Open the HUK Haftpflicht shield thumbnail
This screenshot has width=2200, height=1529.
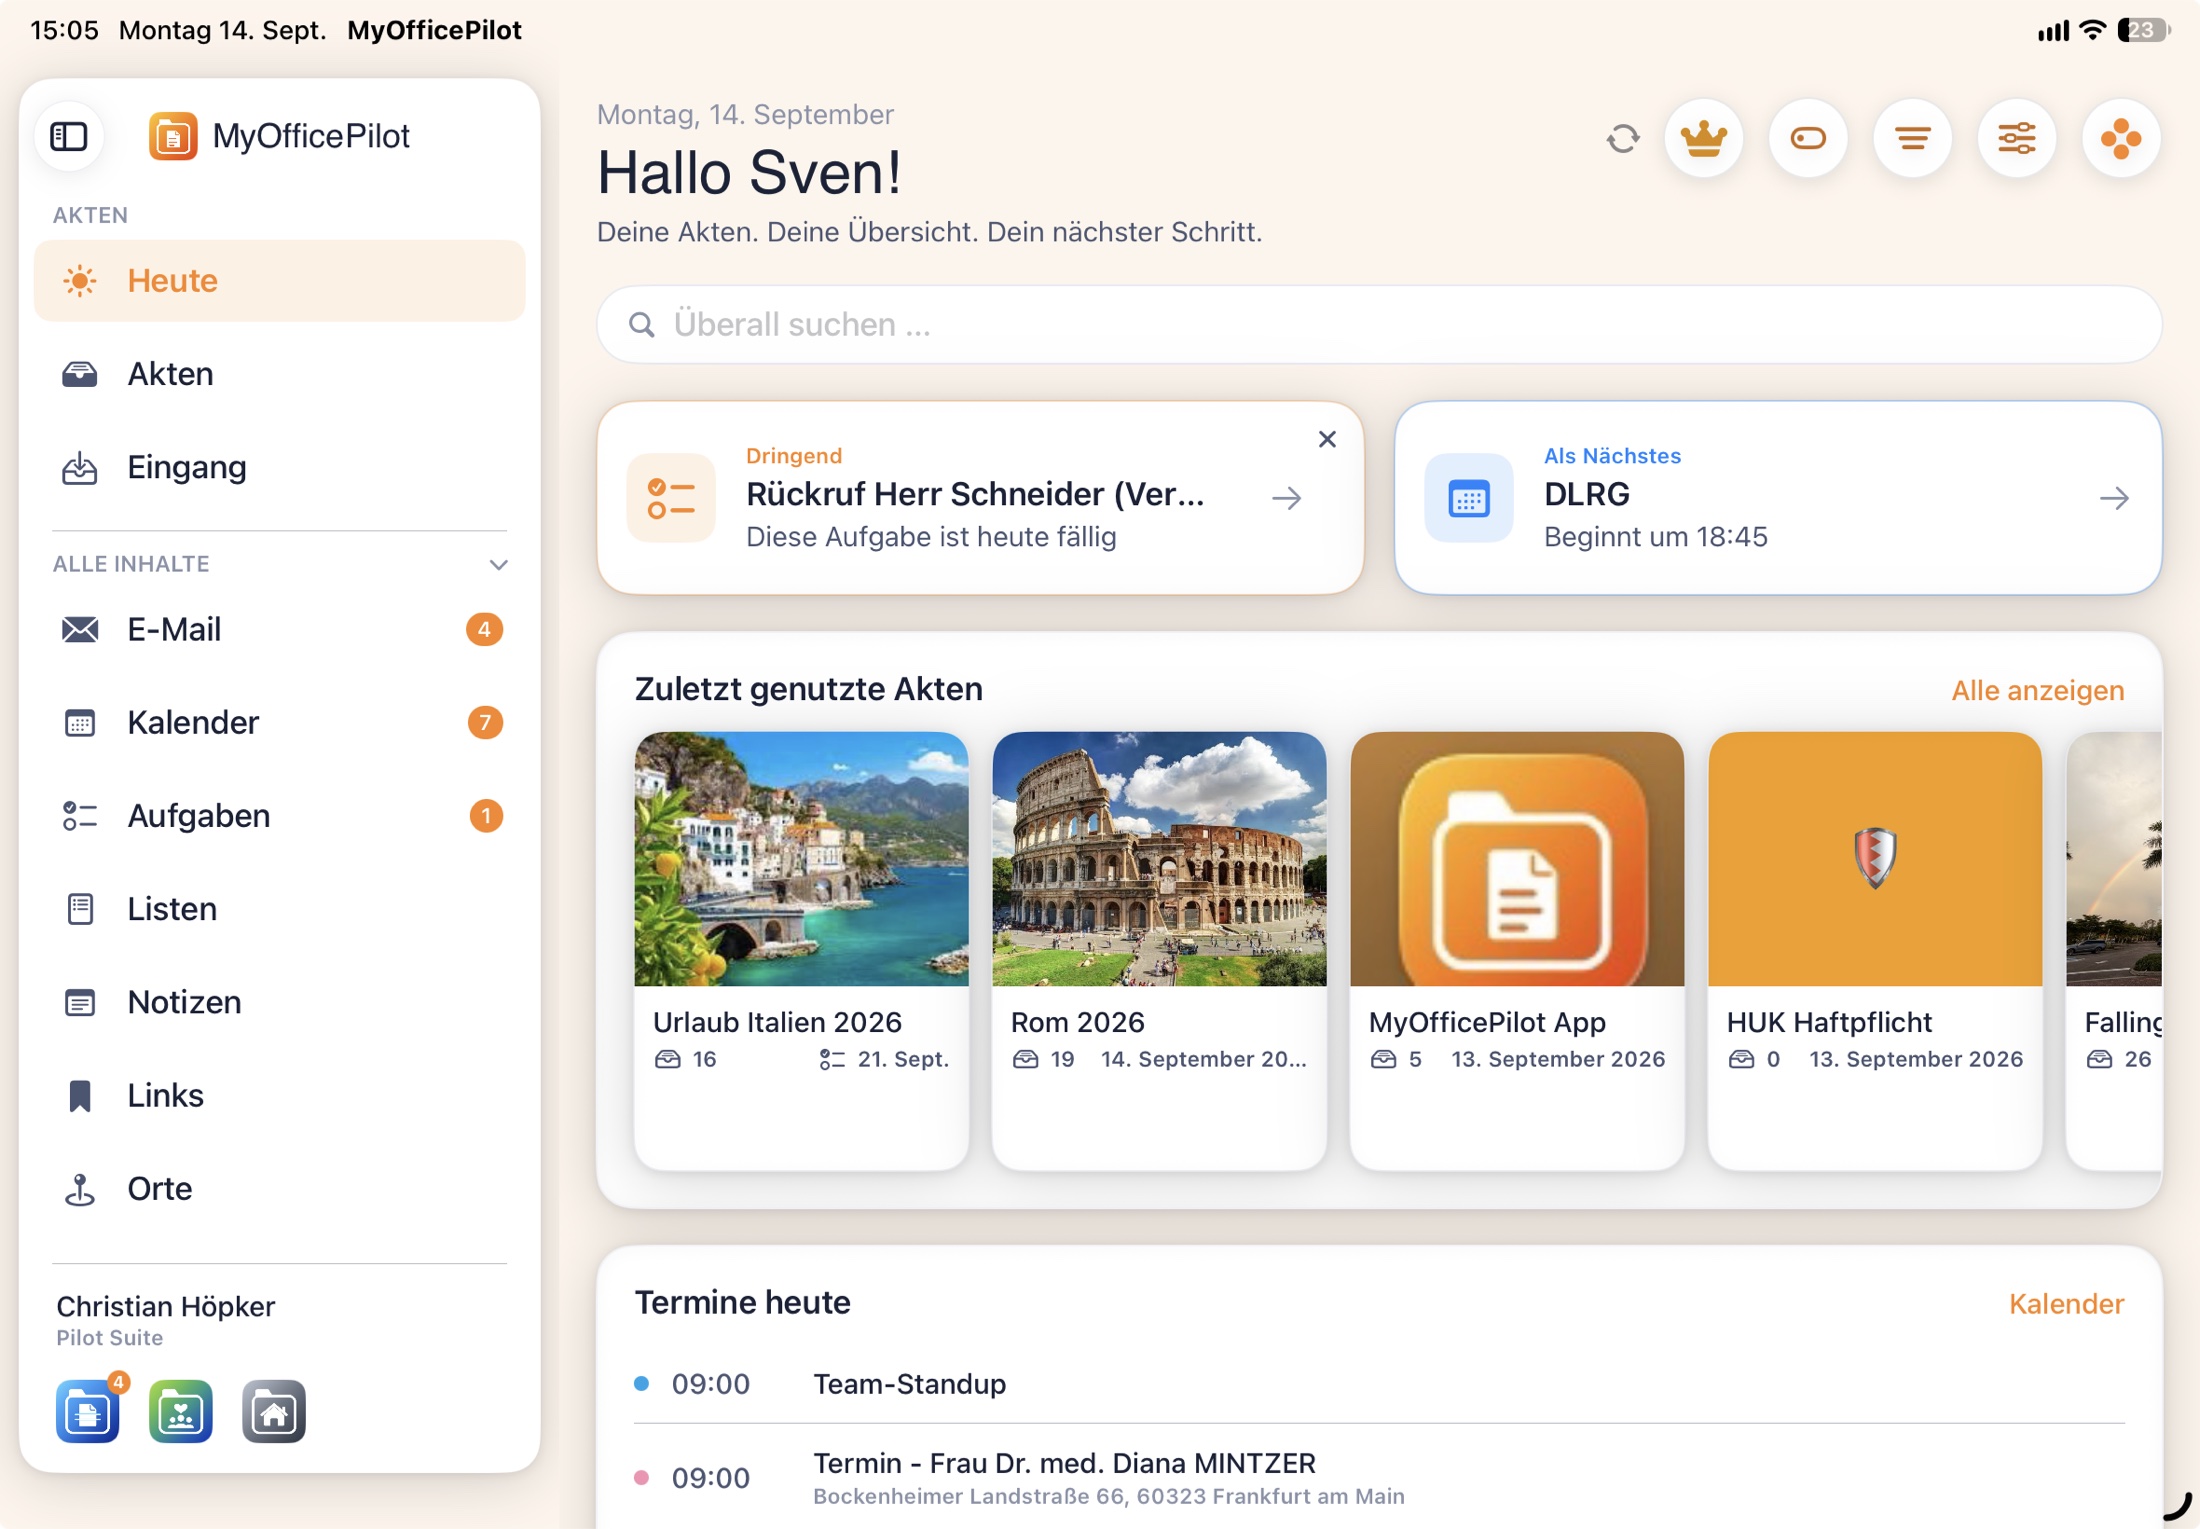1876,859
